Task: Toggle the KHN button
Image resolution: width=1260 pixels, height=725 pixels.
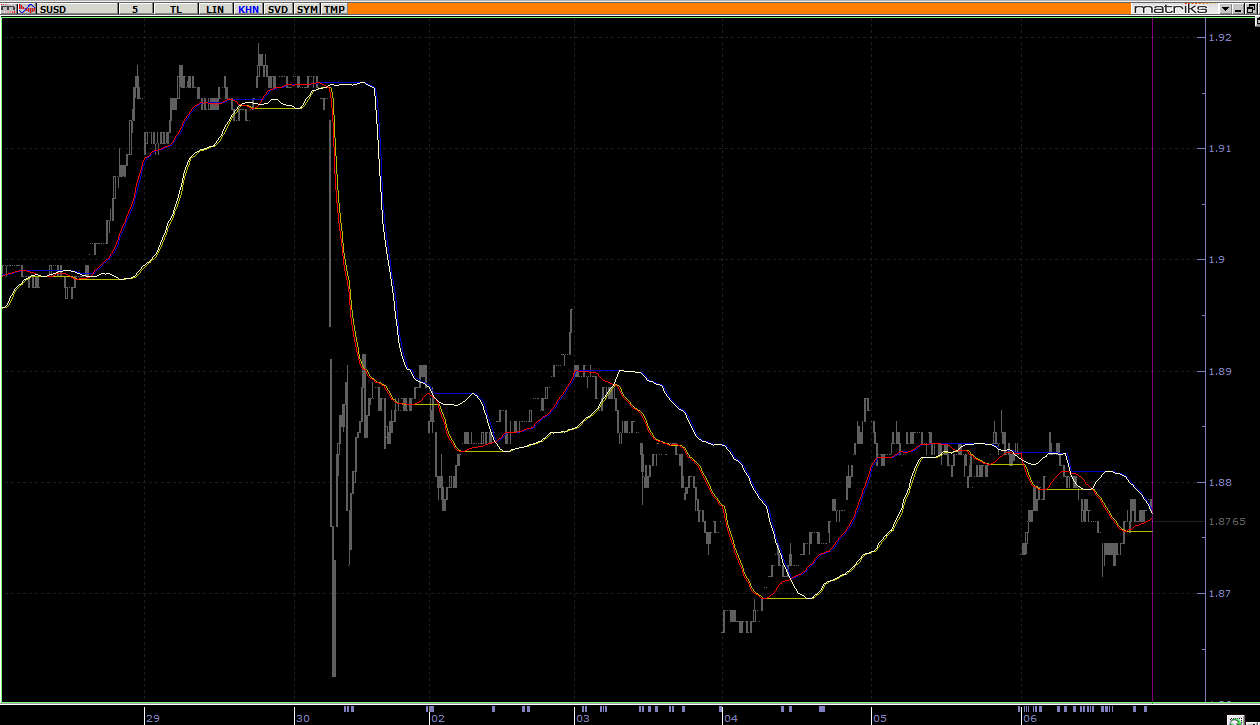Action: (x=248, y=8)
